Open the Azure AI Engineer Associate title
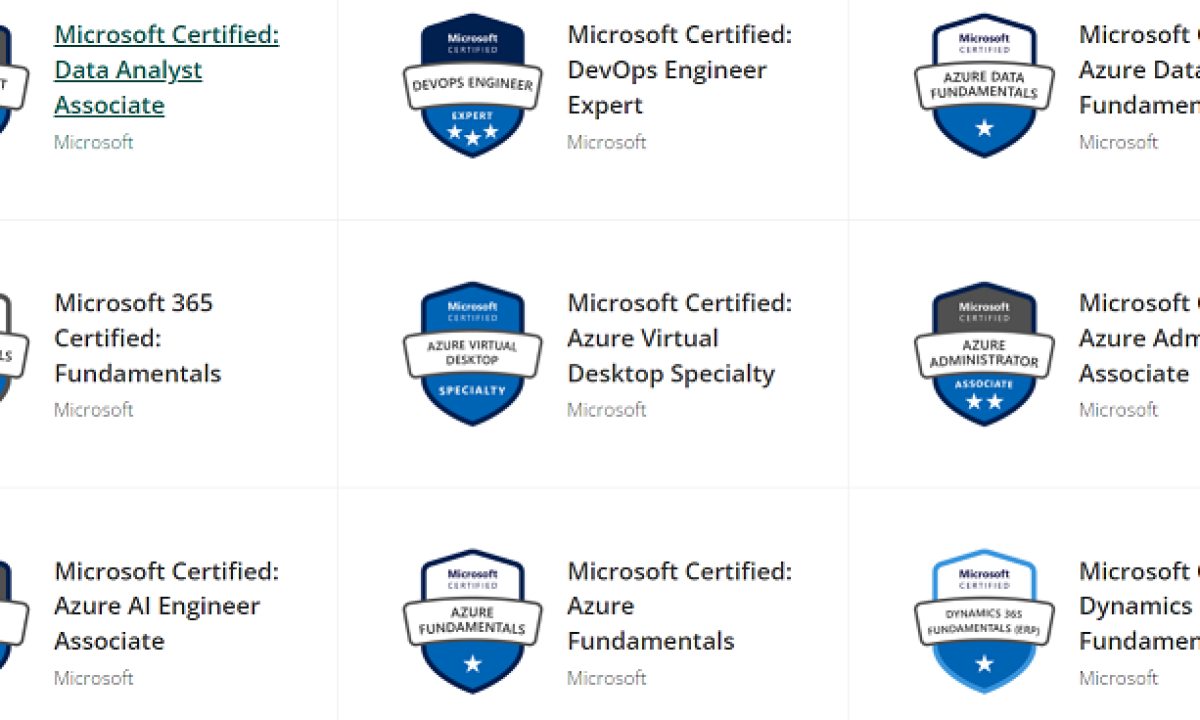 click(166, 606)
